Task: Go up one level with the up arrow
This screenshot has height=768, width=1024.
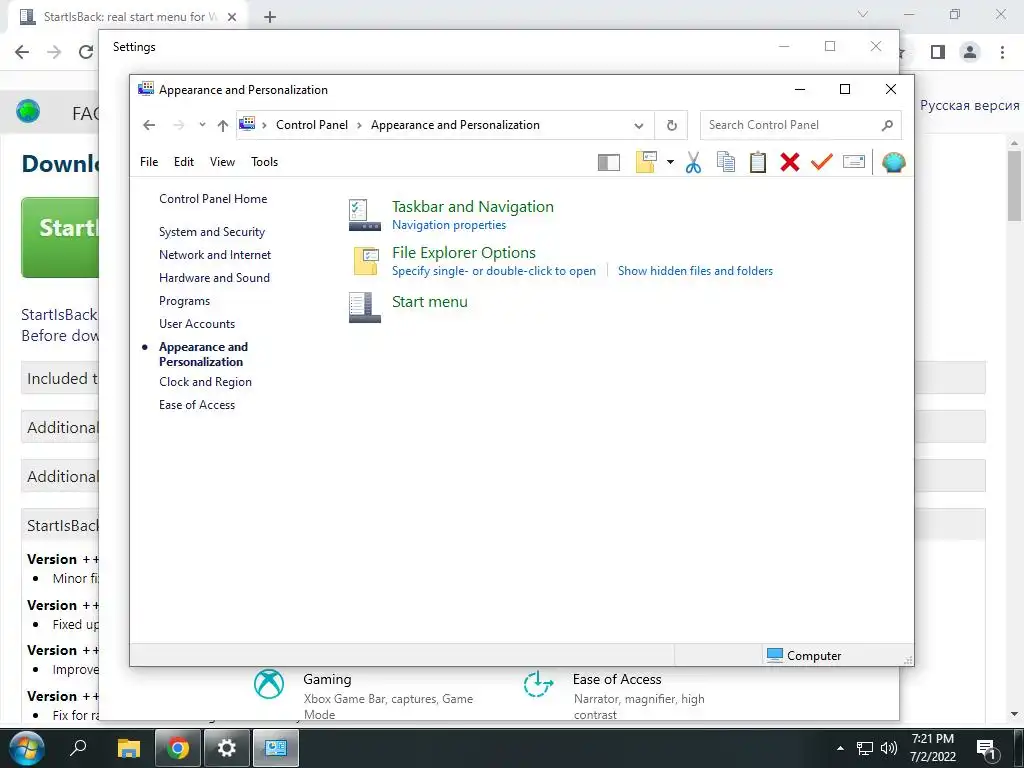Action: (x=223, y=125)
